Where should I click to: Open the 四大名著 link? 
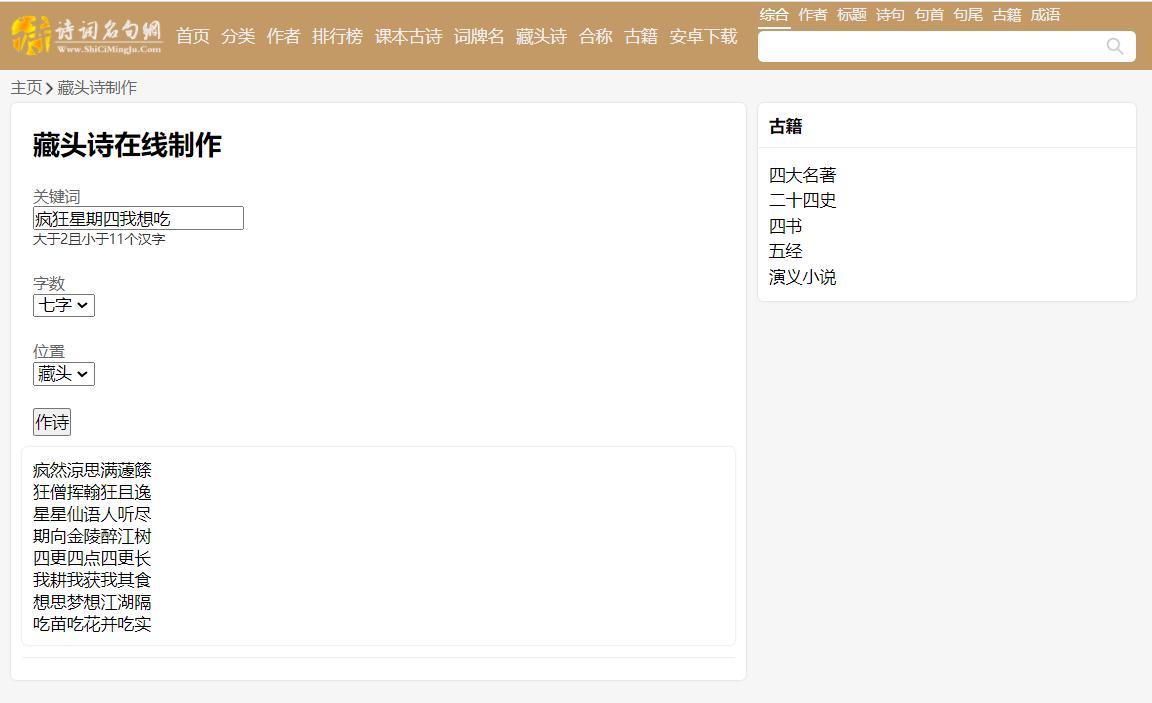[803, 174]
